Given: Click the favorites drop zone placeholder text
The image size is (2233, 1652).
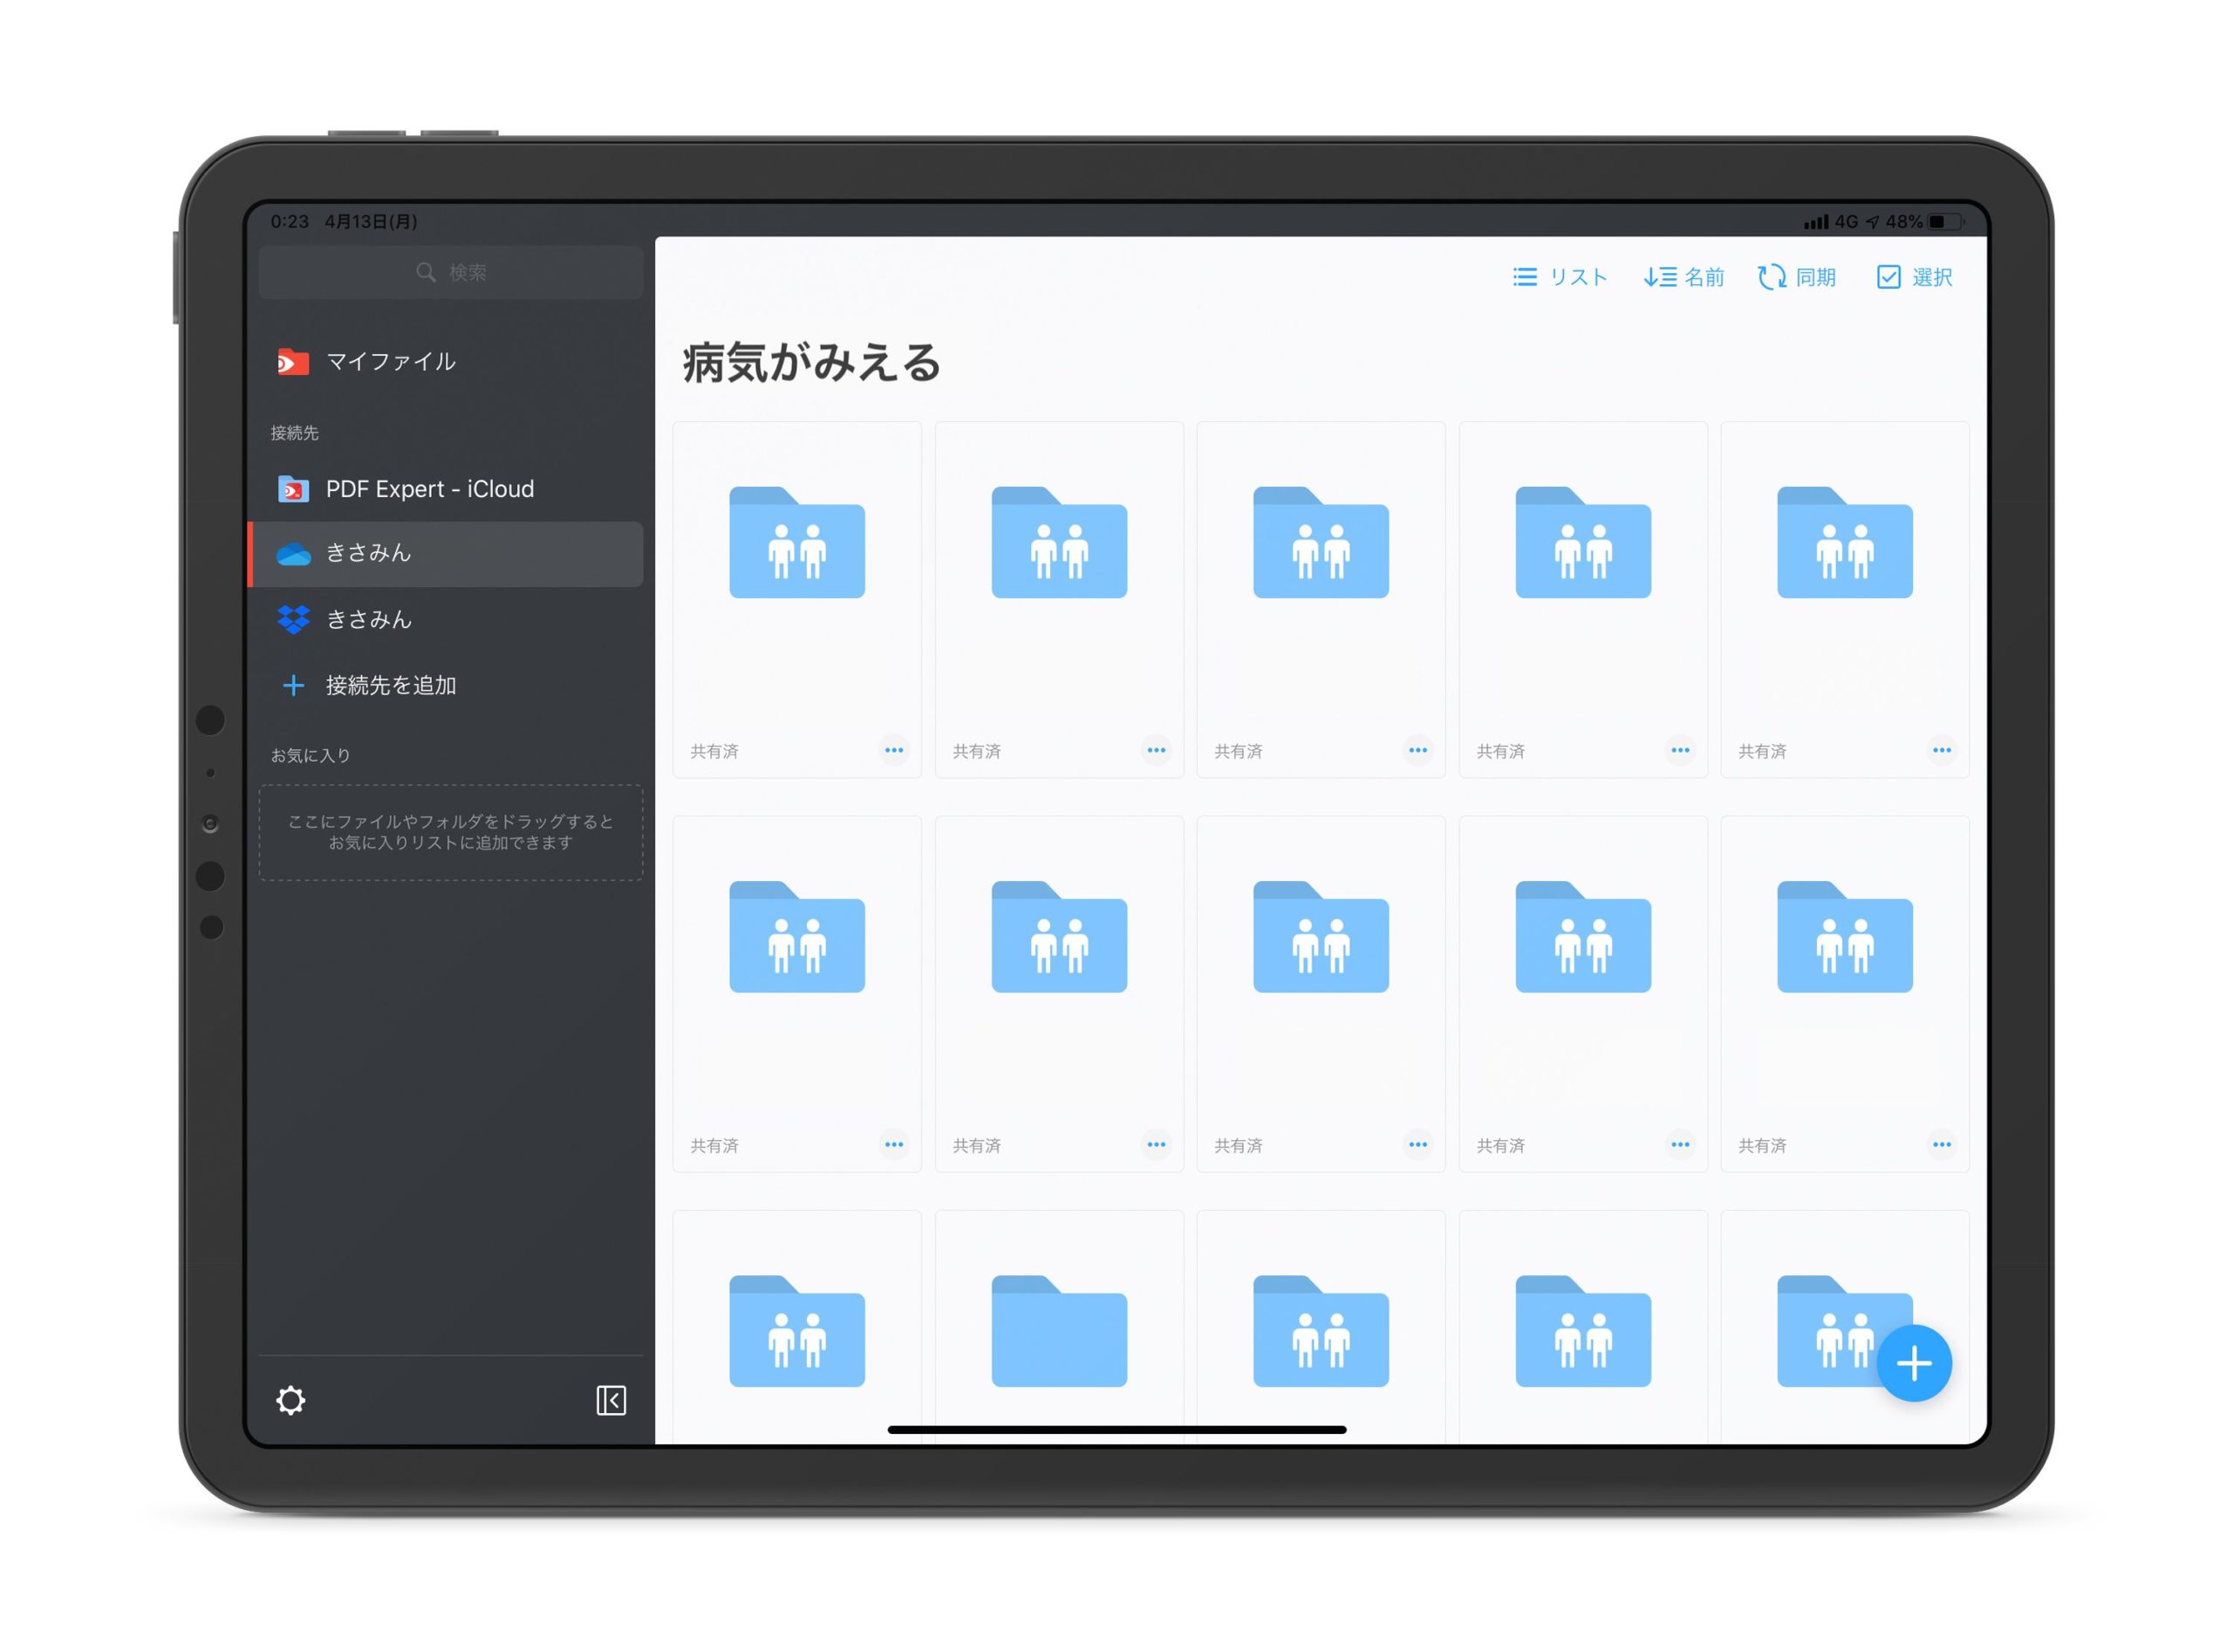Looking at the screenshot, I should 450,832.
